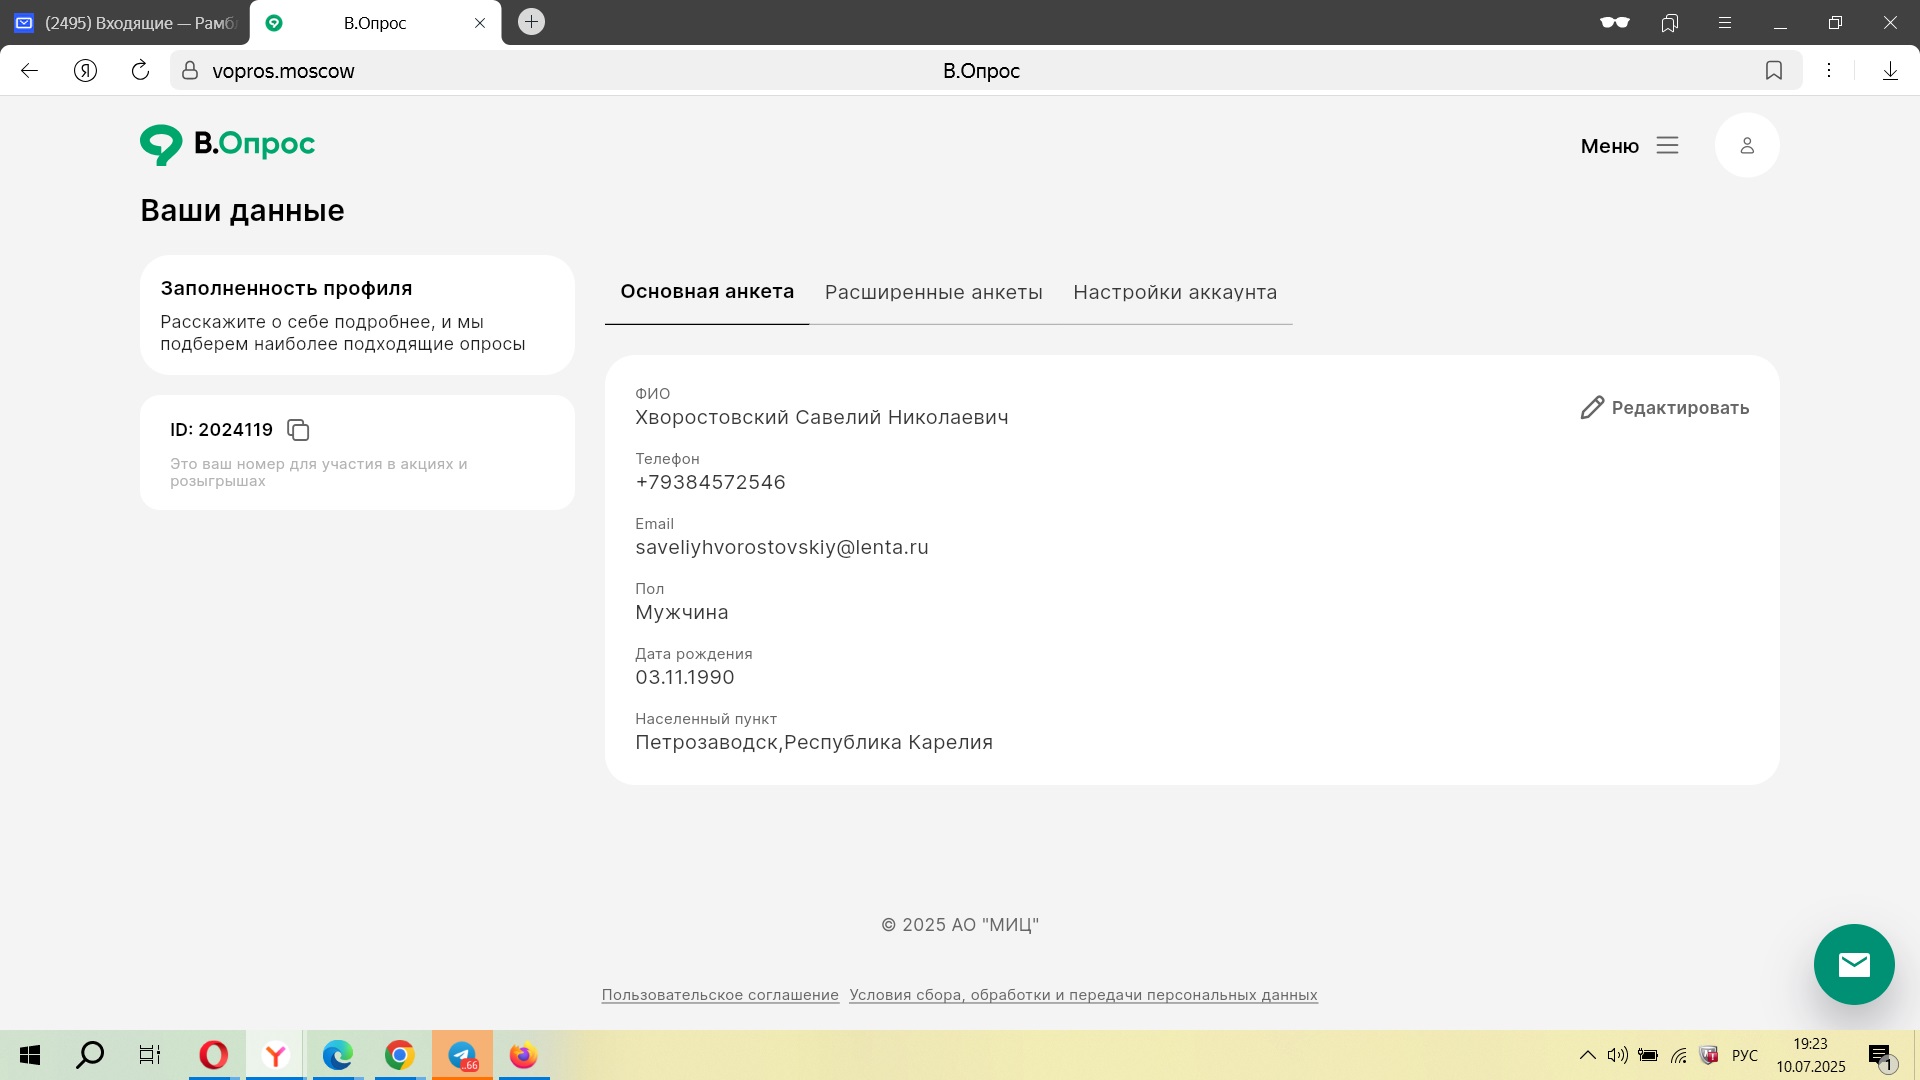1920x1080 pixels.
Task: Switch to Основная анкета tab
Action: click(x=707, y=292)
